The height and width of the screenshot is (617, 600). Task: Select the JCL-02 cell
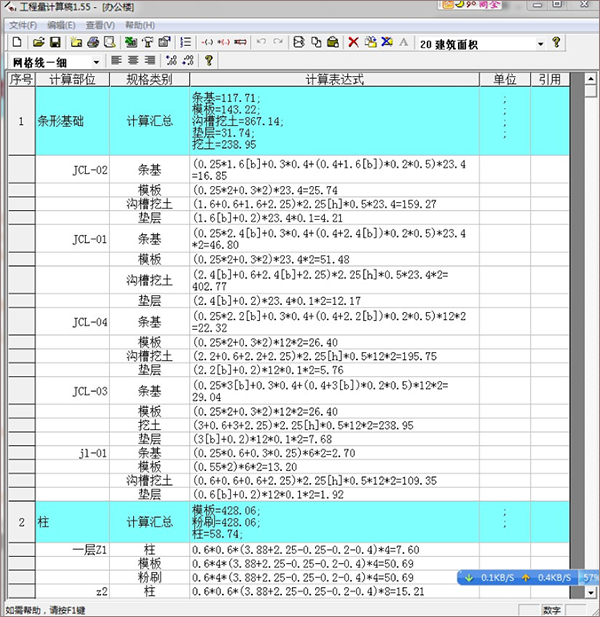pyautogui.click(x=72, y=170)
